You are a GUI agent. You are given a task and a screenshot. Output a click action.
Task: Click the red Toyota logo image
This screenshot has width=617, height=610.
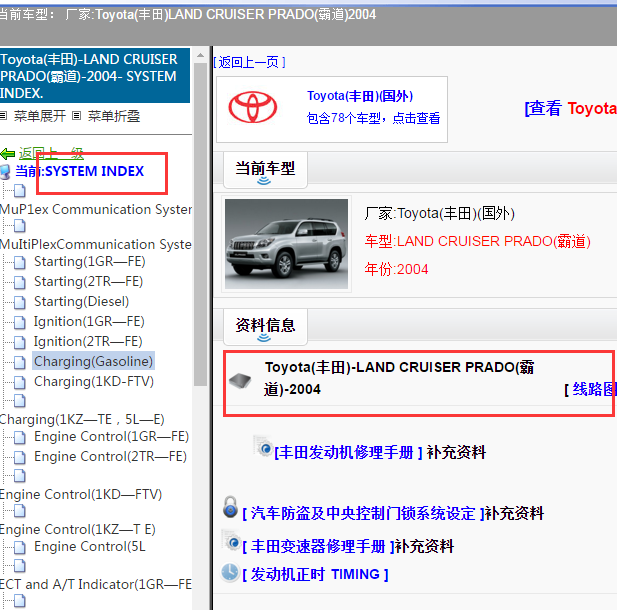[253, 107]
